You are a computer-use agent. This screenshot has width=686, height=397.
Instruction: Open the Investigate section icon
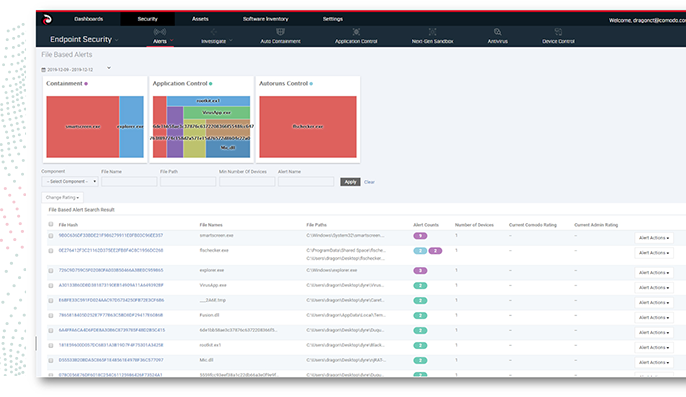pos(214,32)
